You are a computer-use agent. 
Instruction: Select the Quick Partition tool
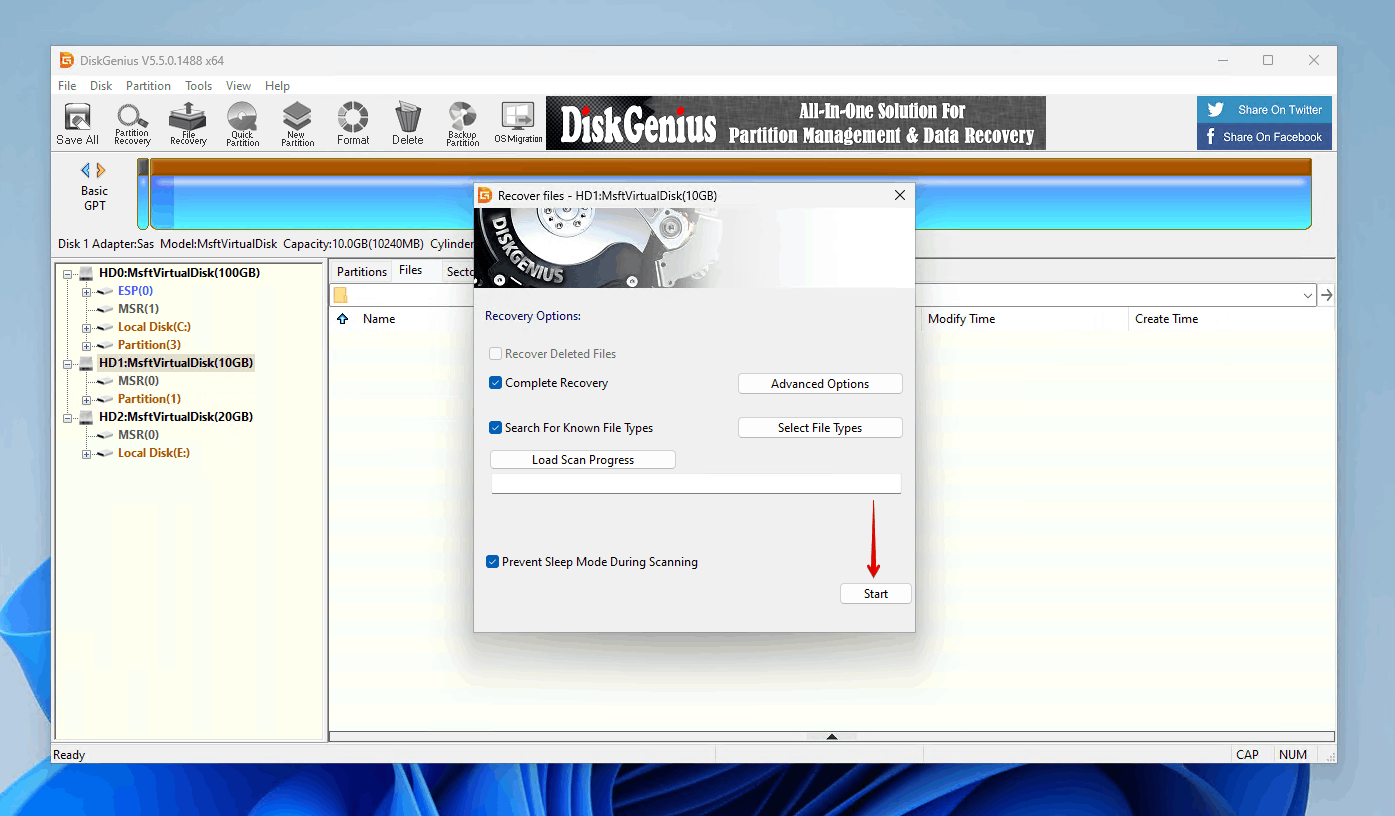click(242, 124)
